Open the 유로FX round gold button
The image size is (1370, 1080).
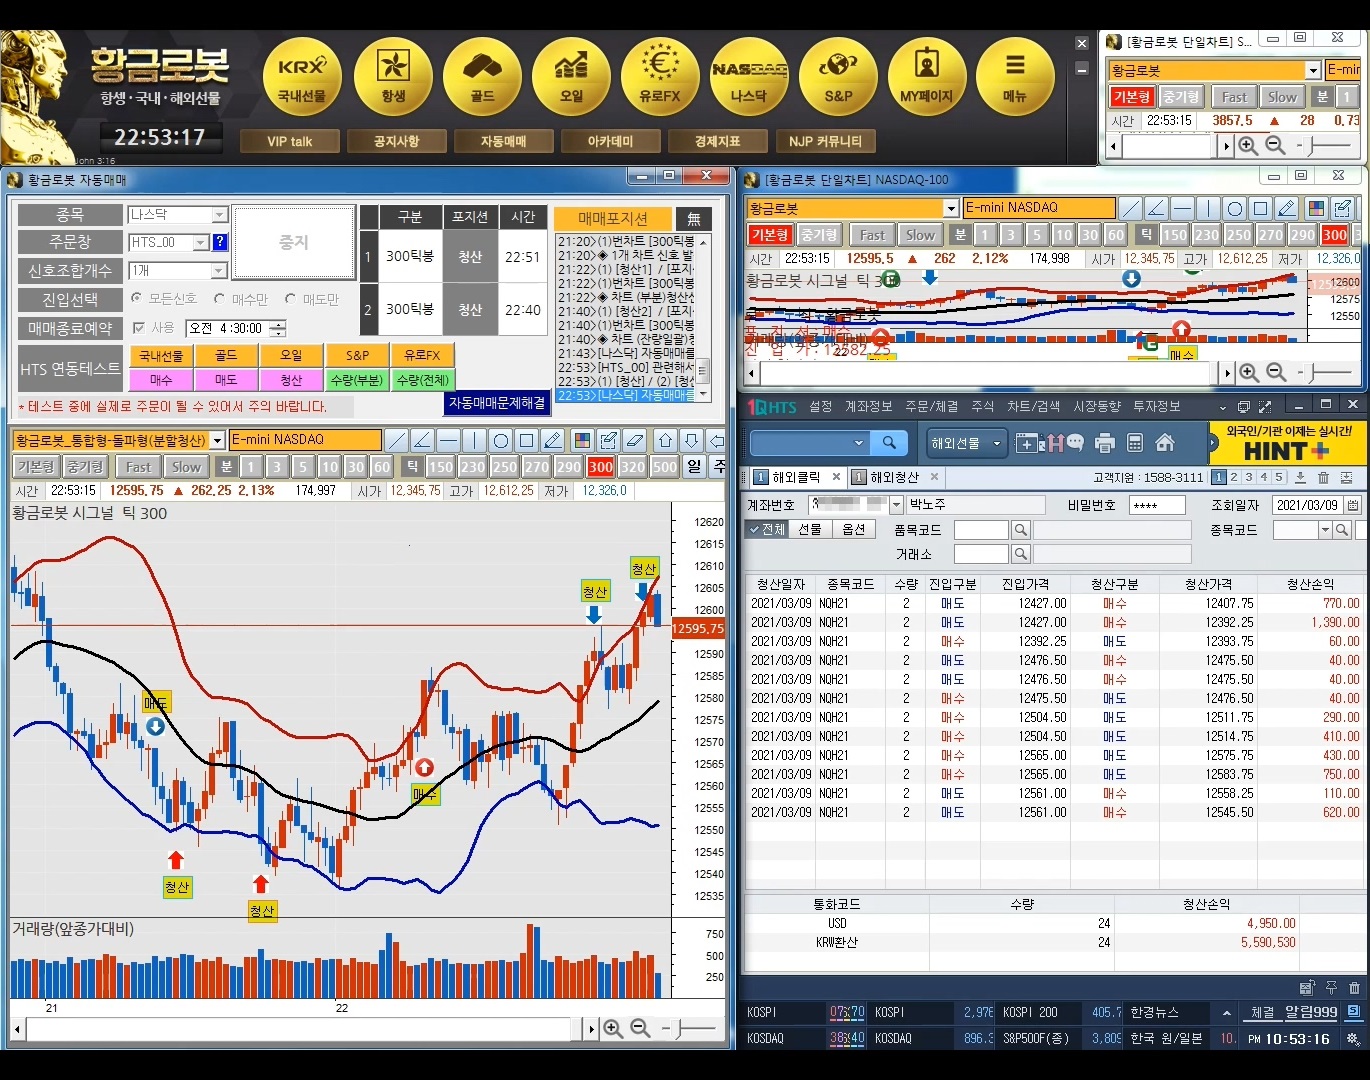point(660,78)
